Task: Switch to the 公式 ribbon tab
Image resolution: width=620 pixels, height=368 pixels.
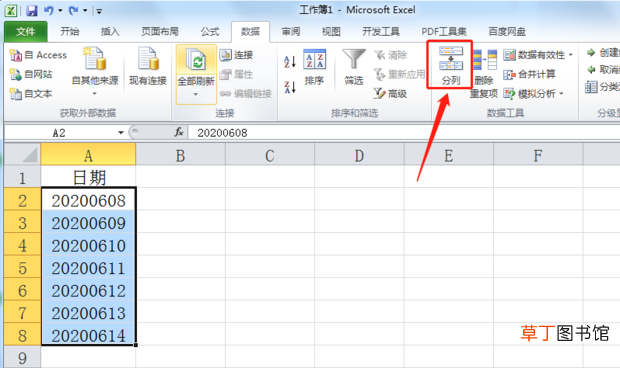Action: 210,32
